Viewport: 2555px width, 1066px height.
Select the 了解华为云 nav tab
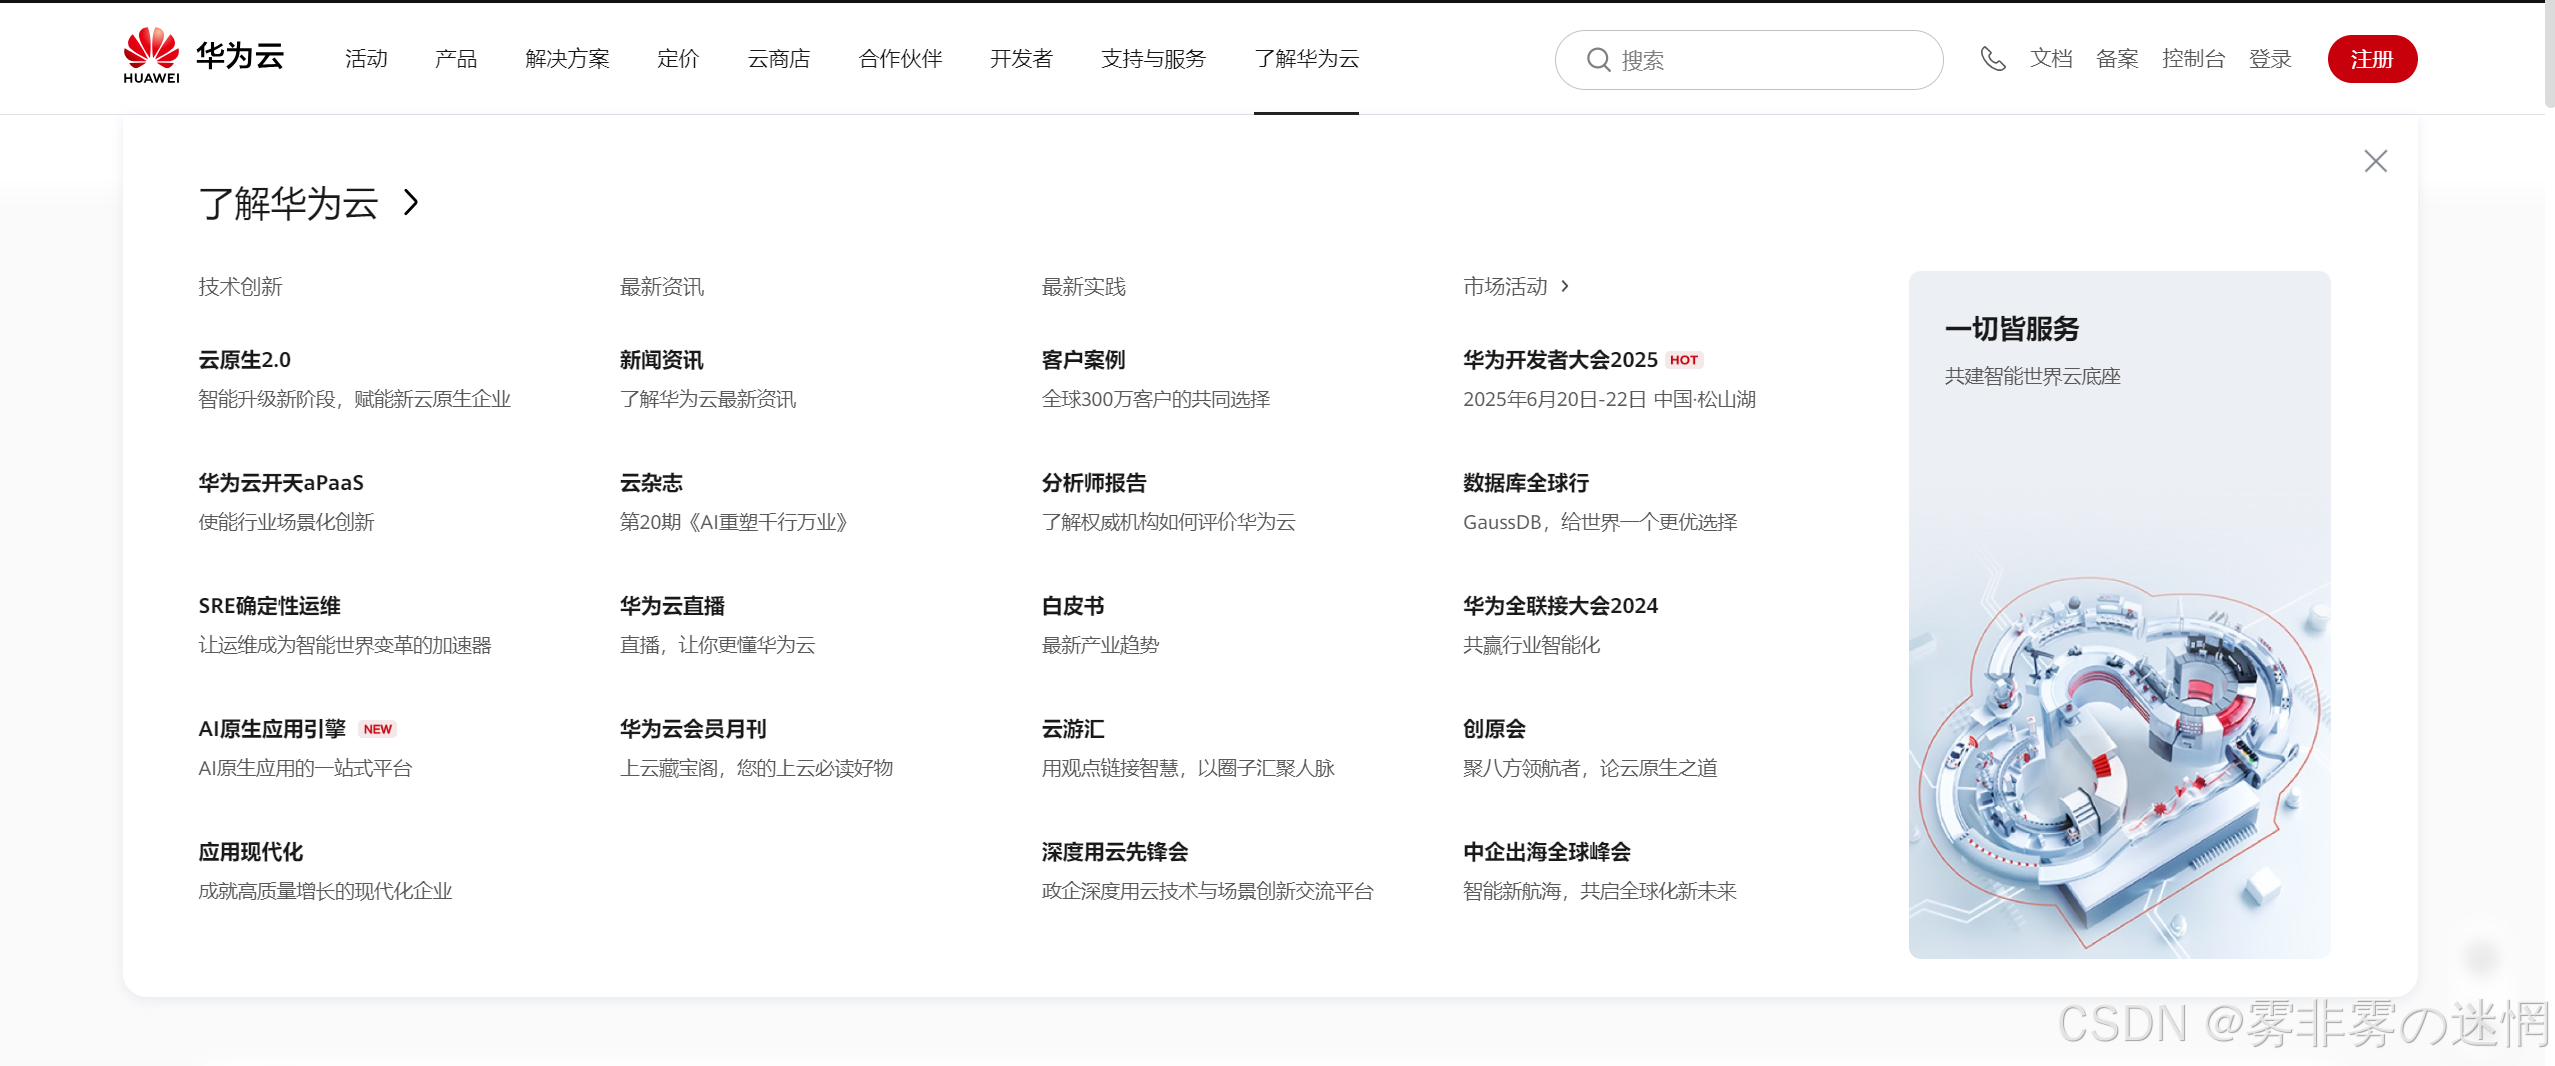coord(1306,59)
